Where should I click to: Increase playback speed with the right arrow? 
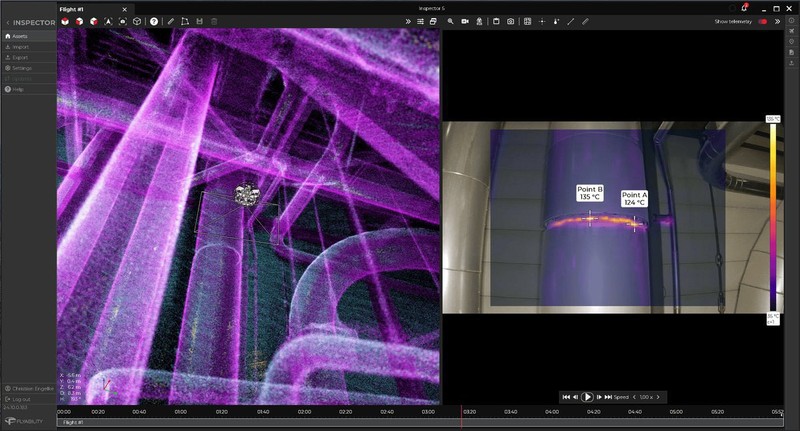click(657, 397)
